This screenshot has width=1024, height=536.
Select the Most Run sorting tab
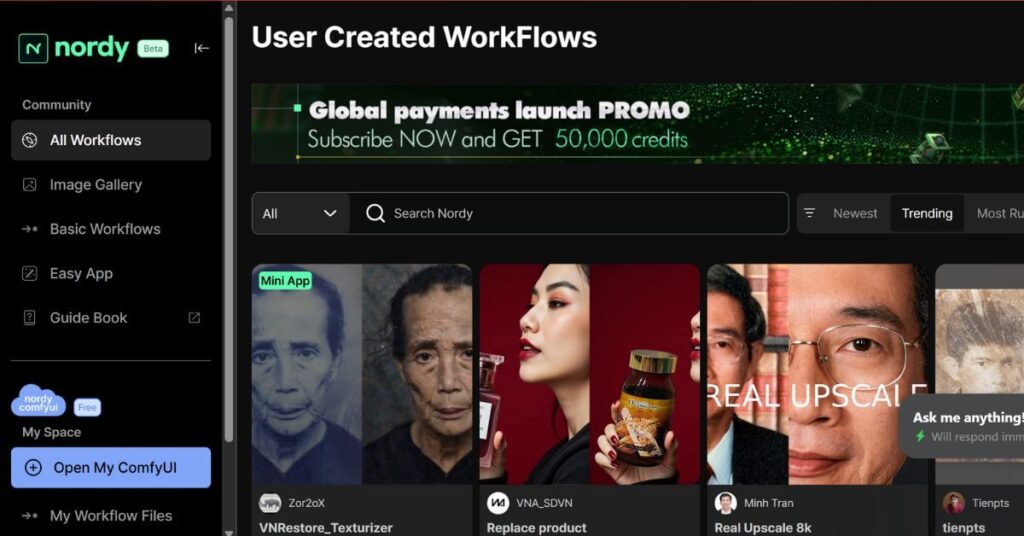[x=1000, y=213]
